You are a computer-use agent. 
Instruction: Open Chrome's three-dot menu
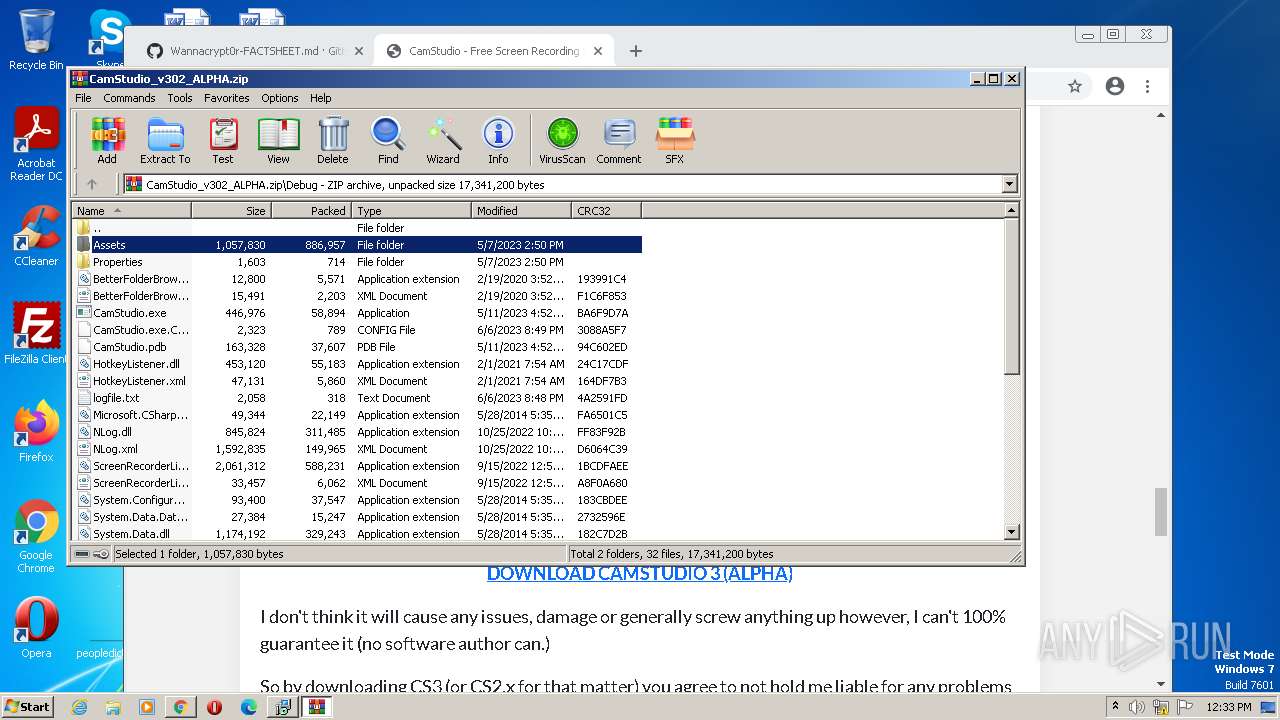[1147, 86]
